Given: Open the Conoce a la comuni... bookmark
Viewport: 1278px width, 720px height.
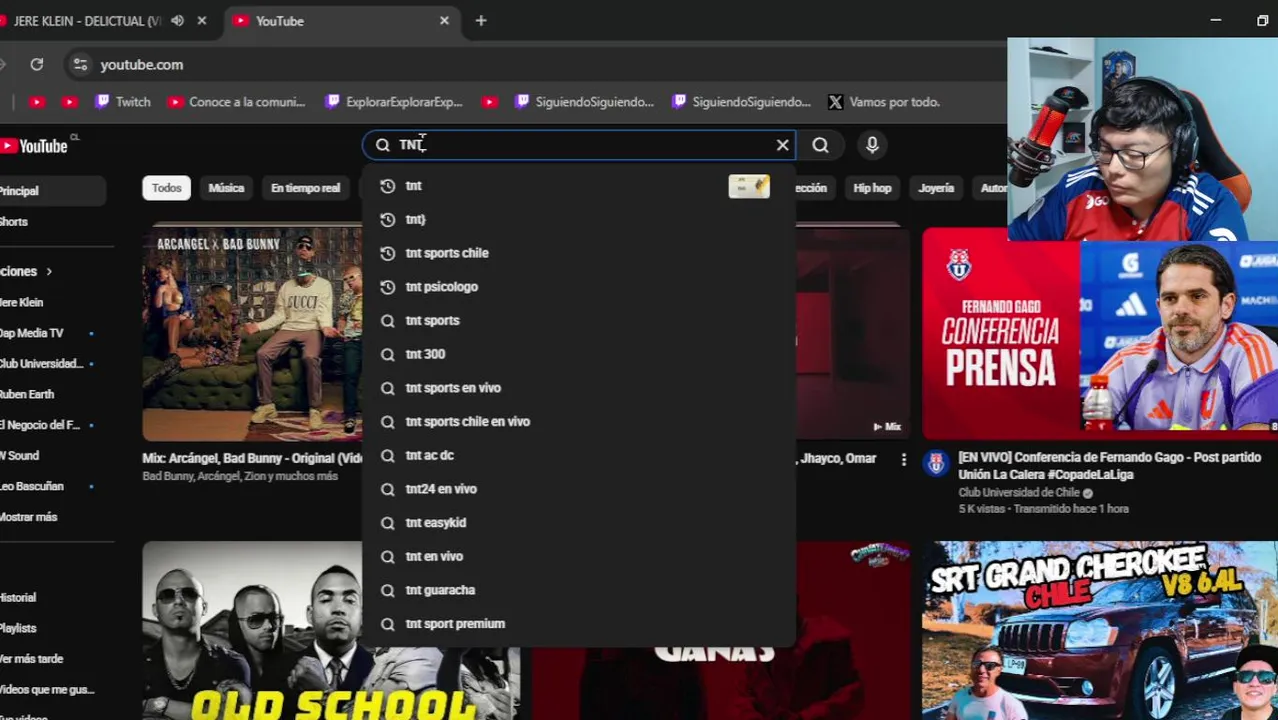Looking at the screenshot, I should [237, 102].
